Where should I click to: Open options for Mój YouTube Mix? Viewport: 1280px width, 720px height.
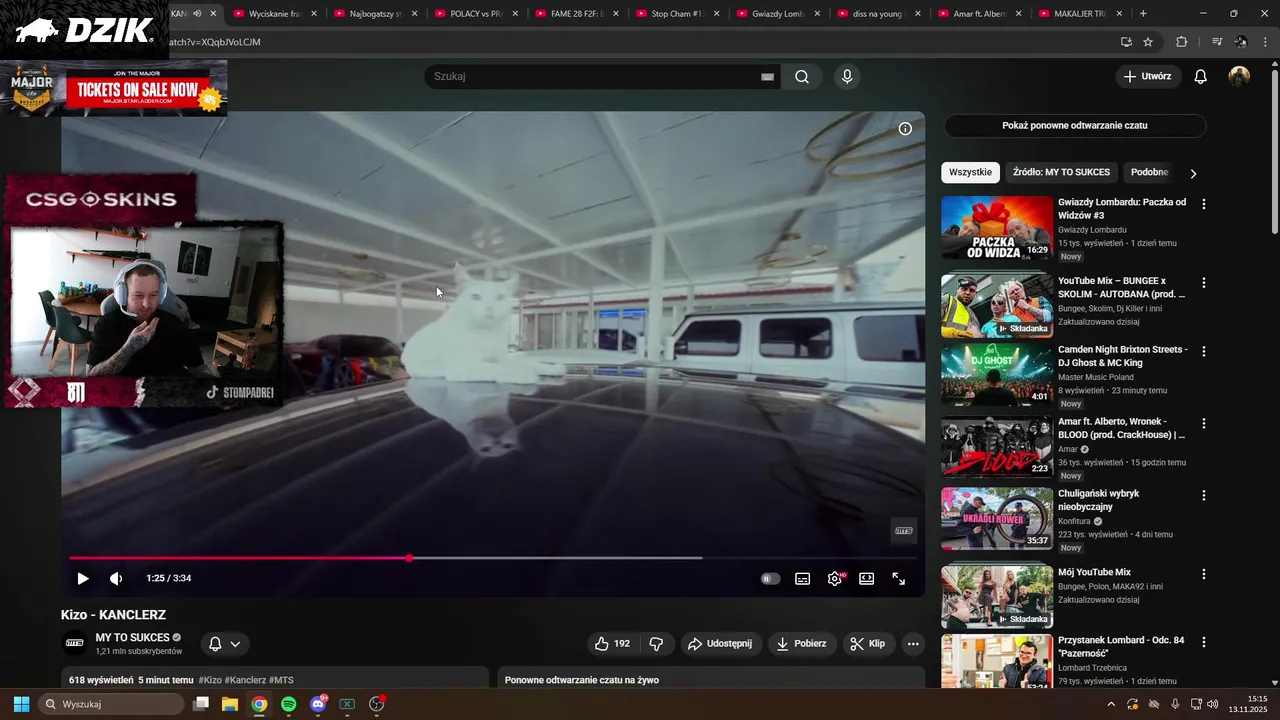(x=1204, y=575)
